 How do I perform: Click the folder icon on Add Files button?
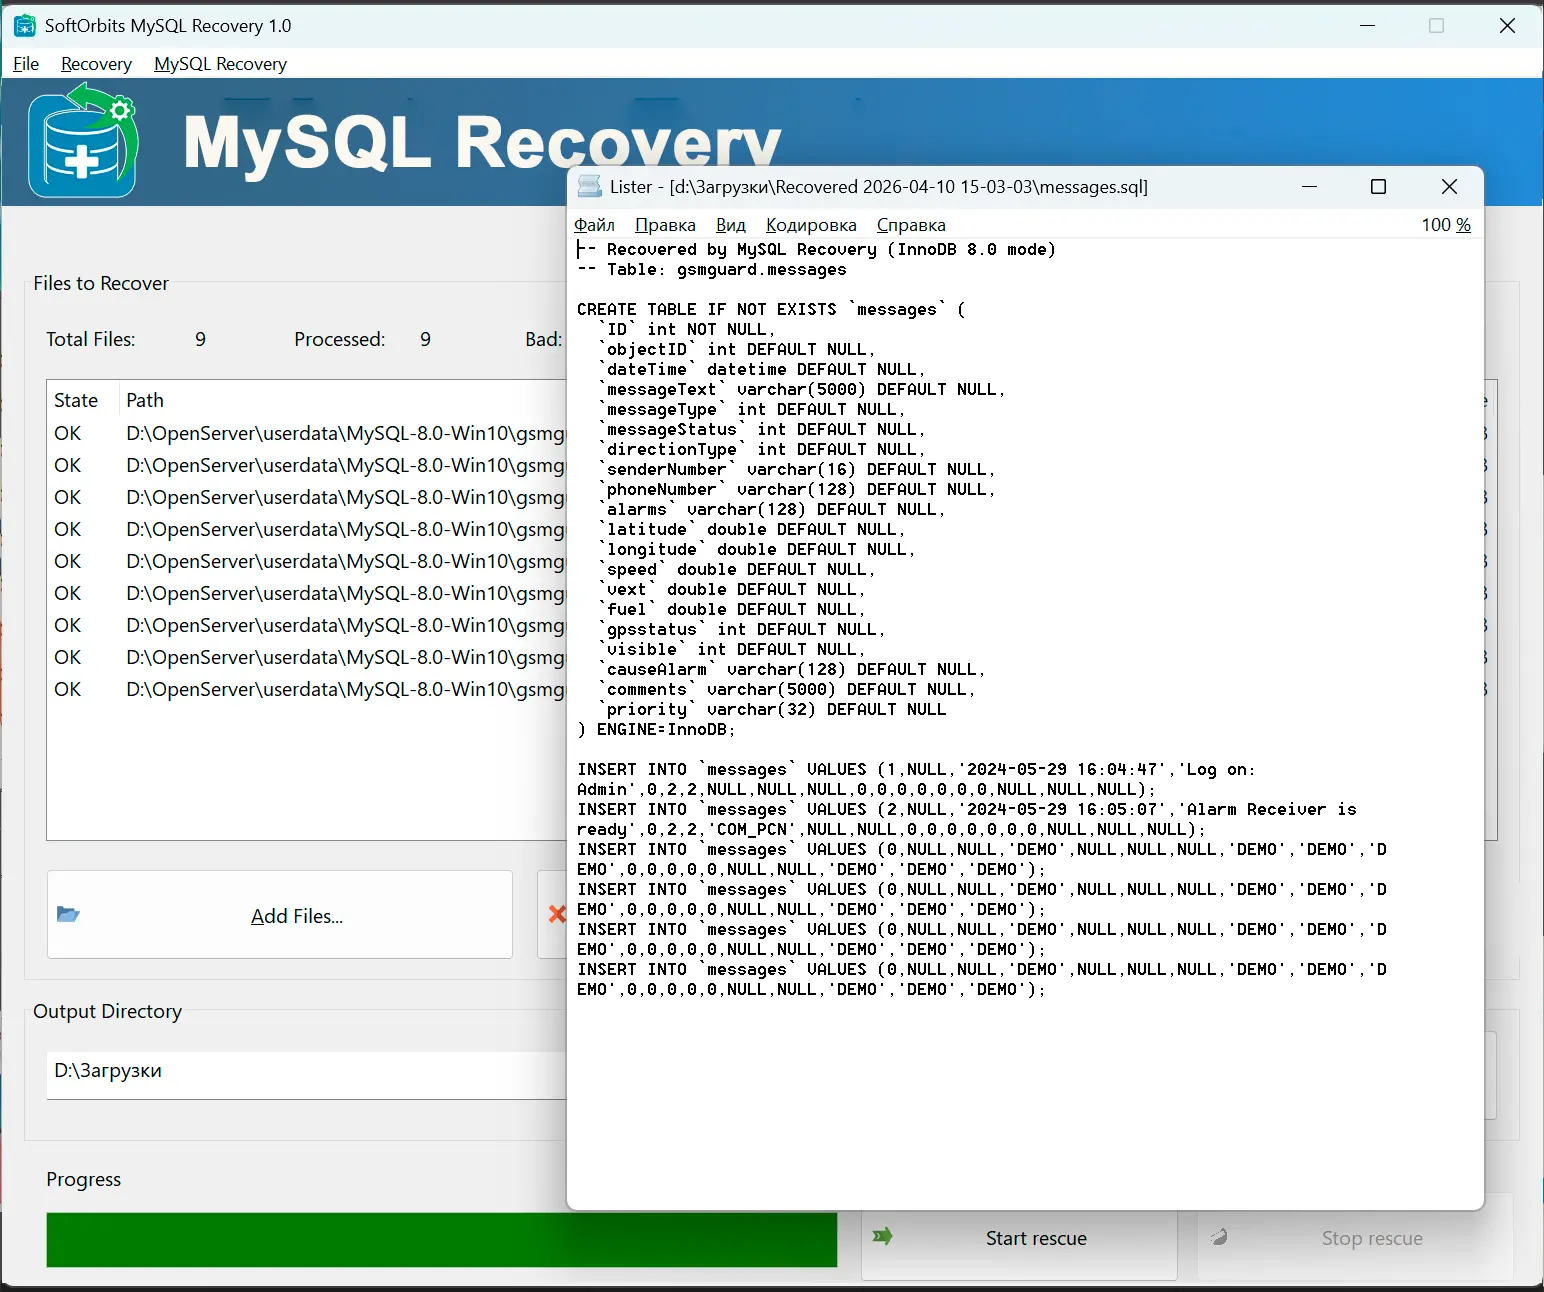[68, 915]
